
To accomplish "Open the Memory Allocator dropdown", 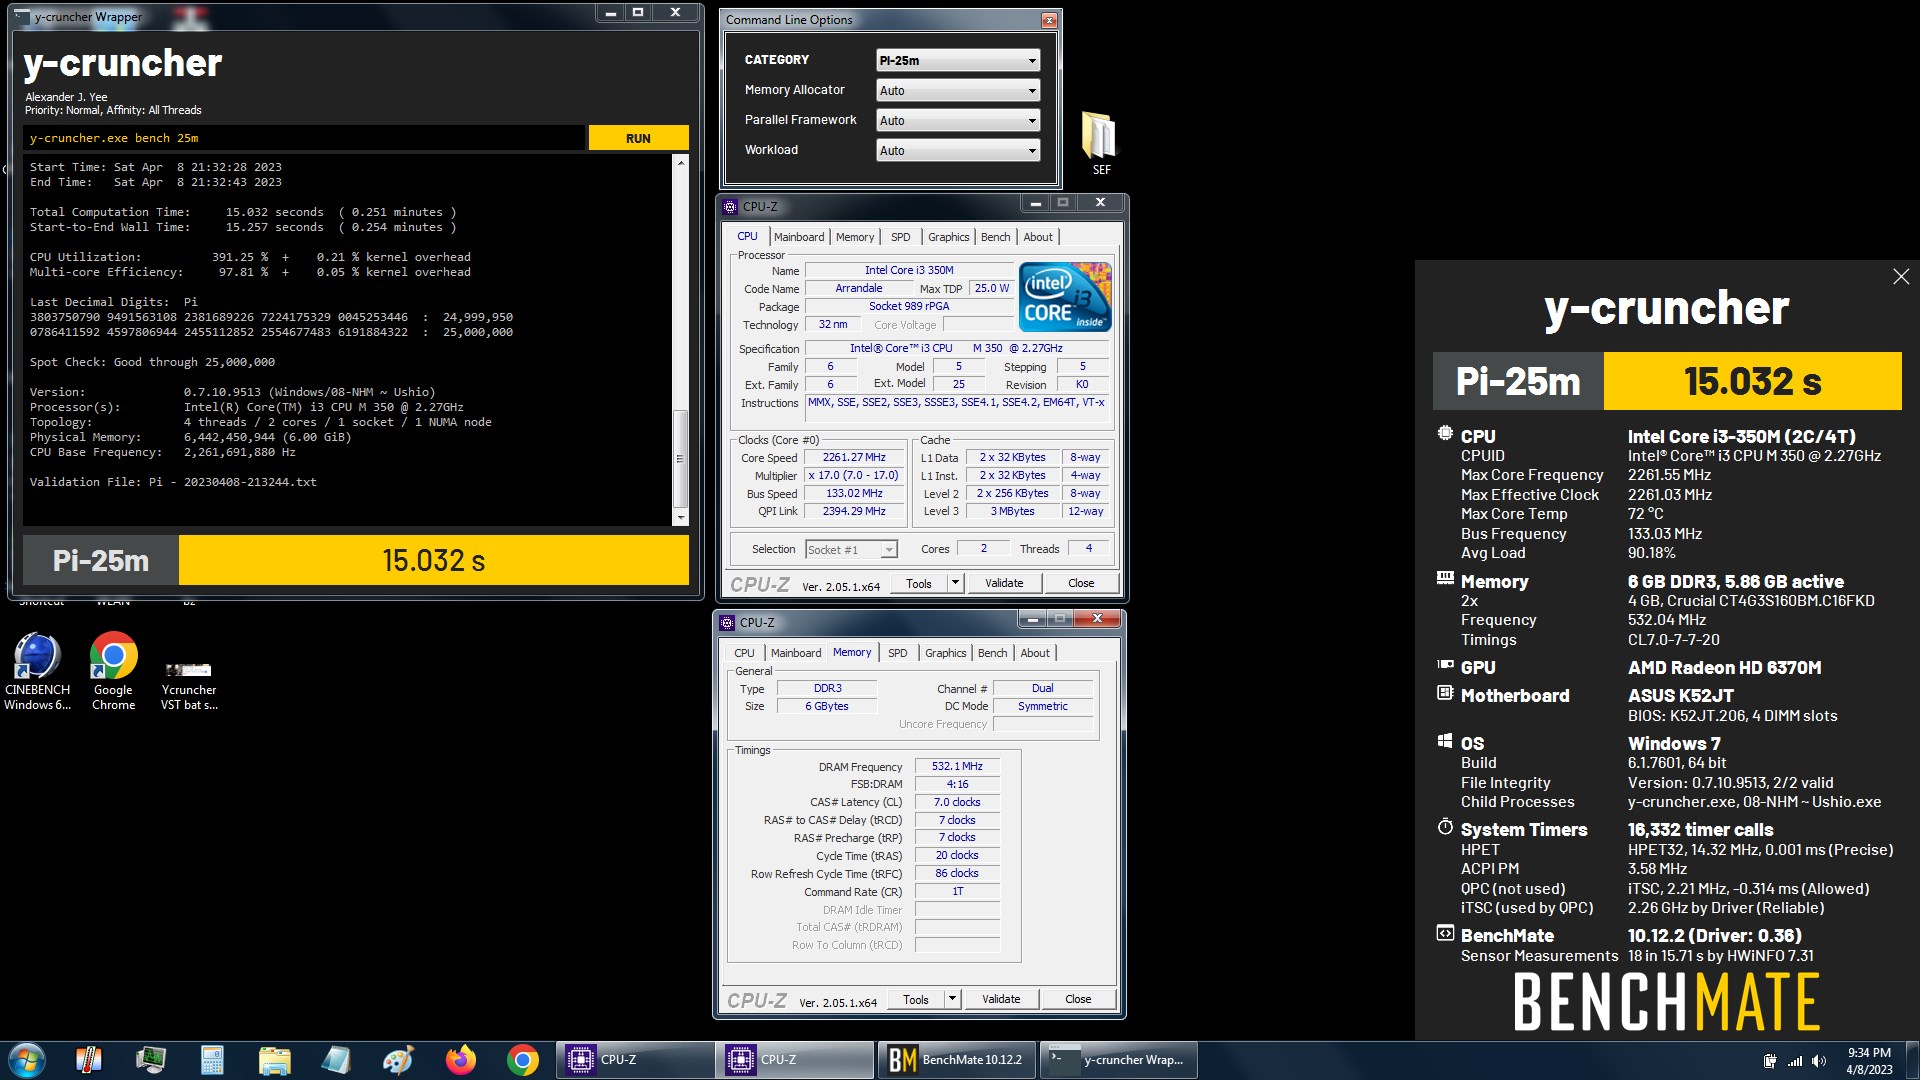I will coord(958,91).
